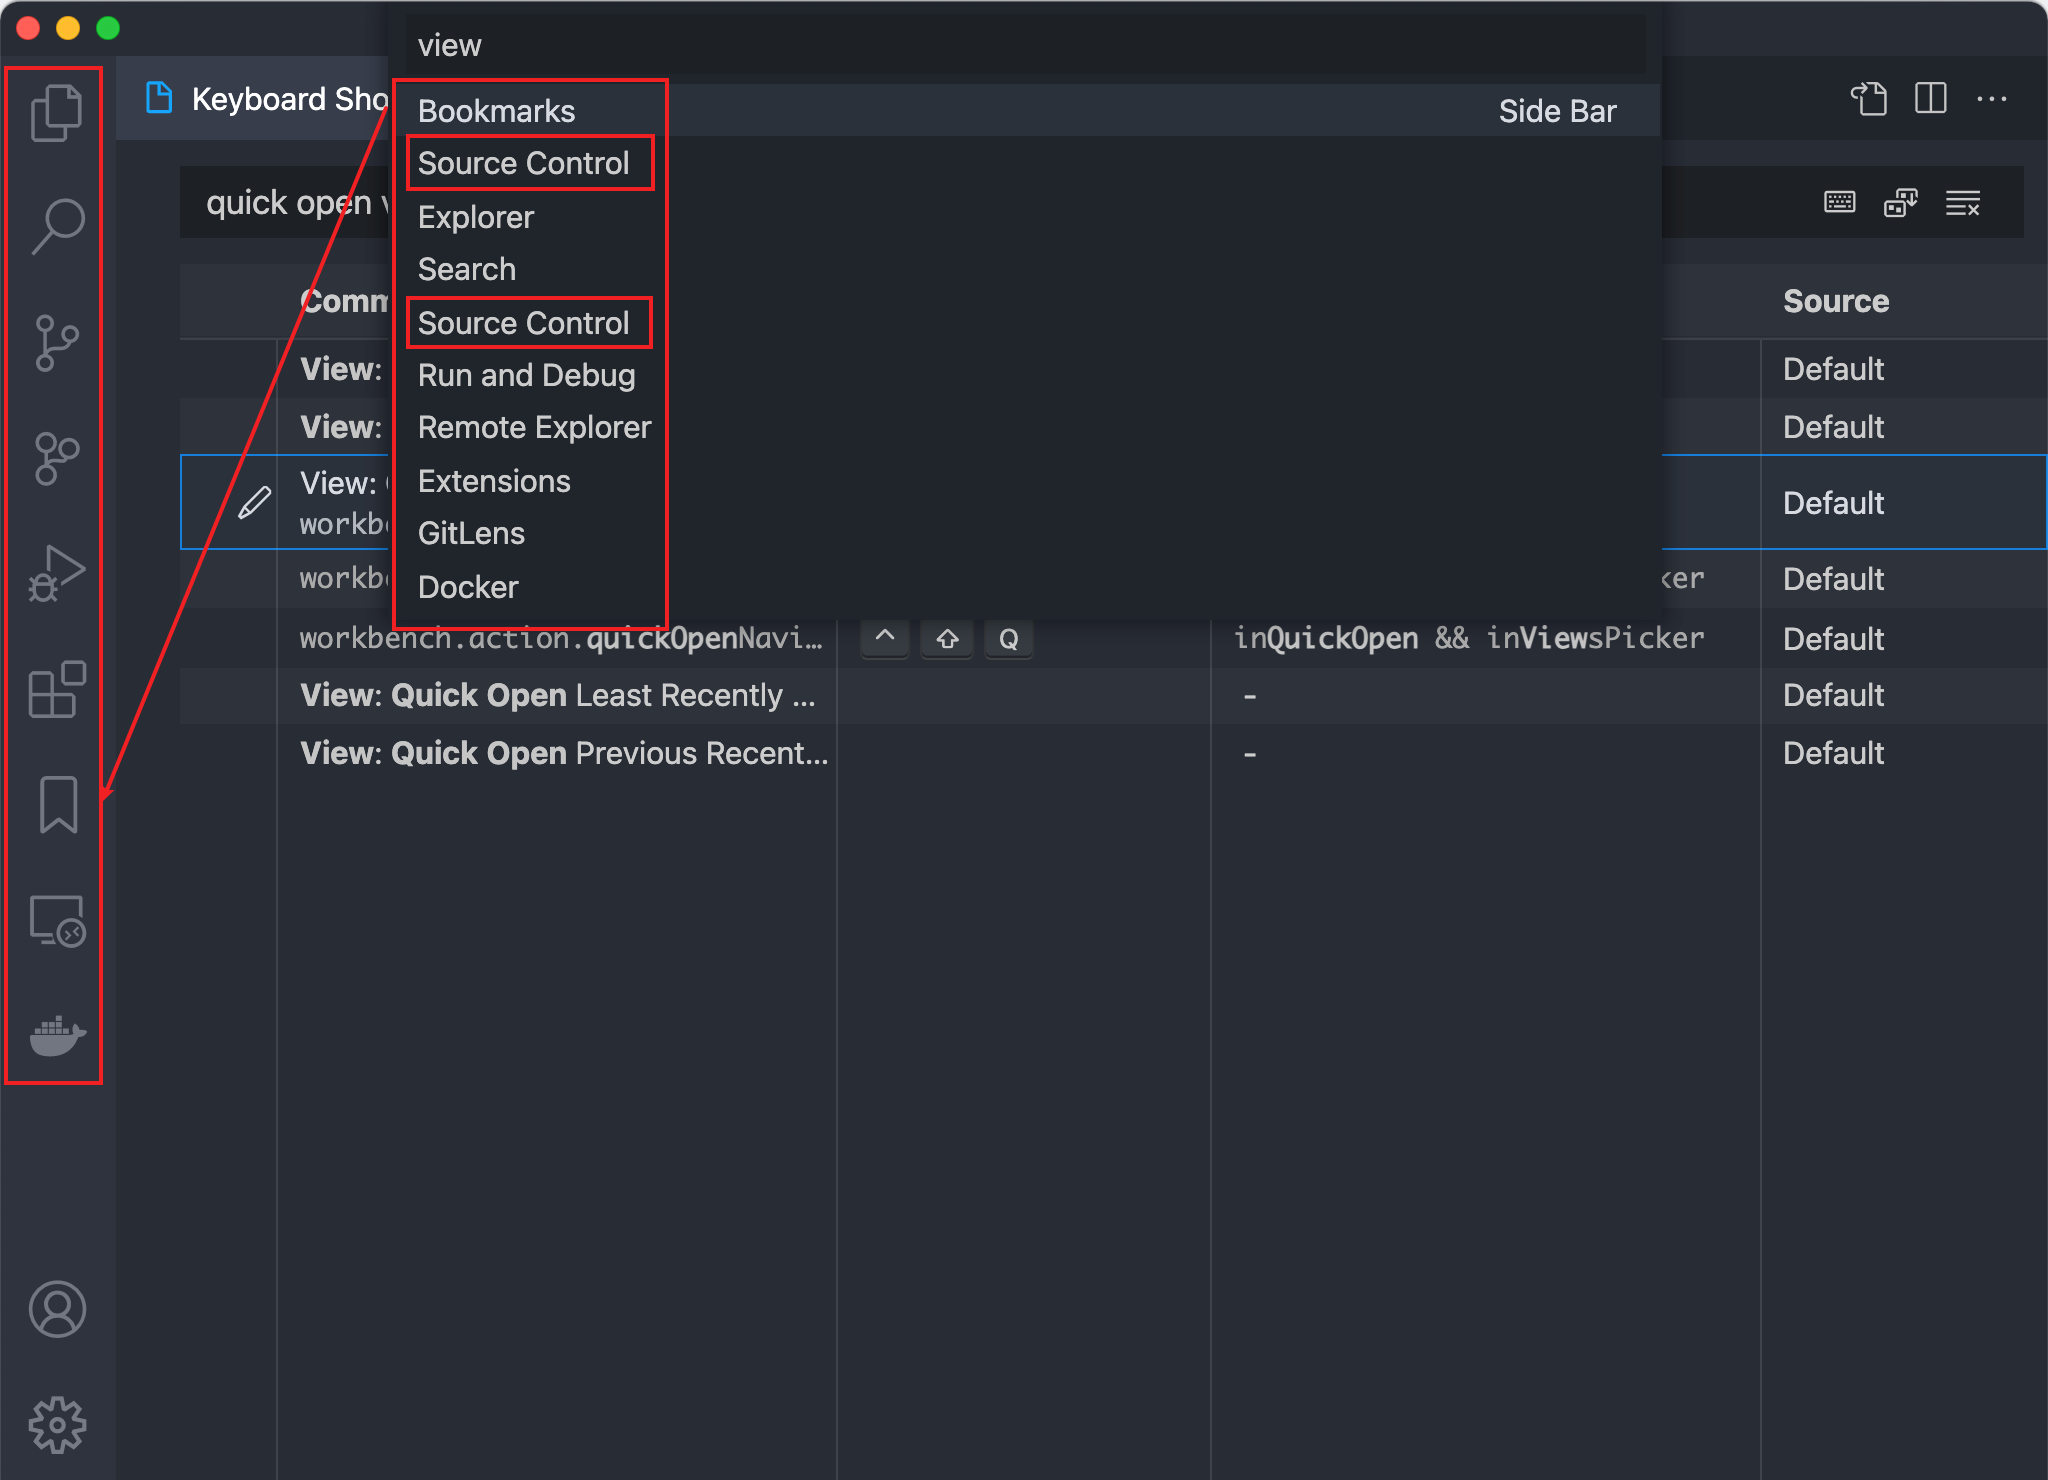Open the Extensions icon in the sidebar
Viewport: 2048px width, 1480px height.
[57, 688]
